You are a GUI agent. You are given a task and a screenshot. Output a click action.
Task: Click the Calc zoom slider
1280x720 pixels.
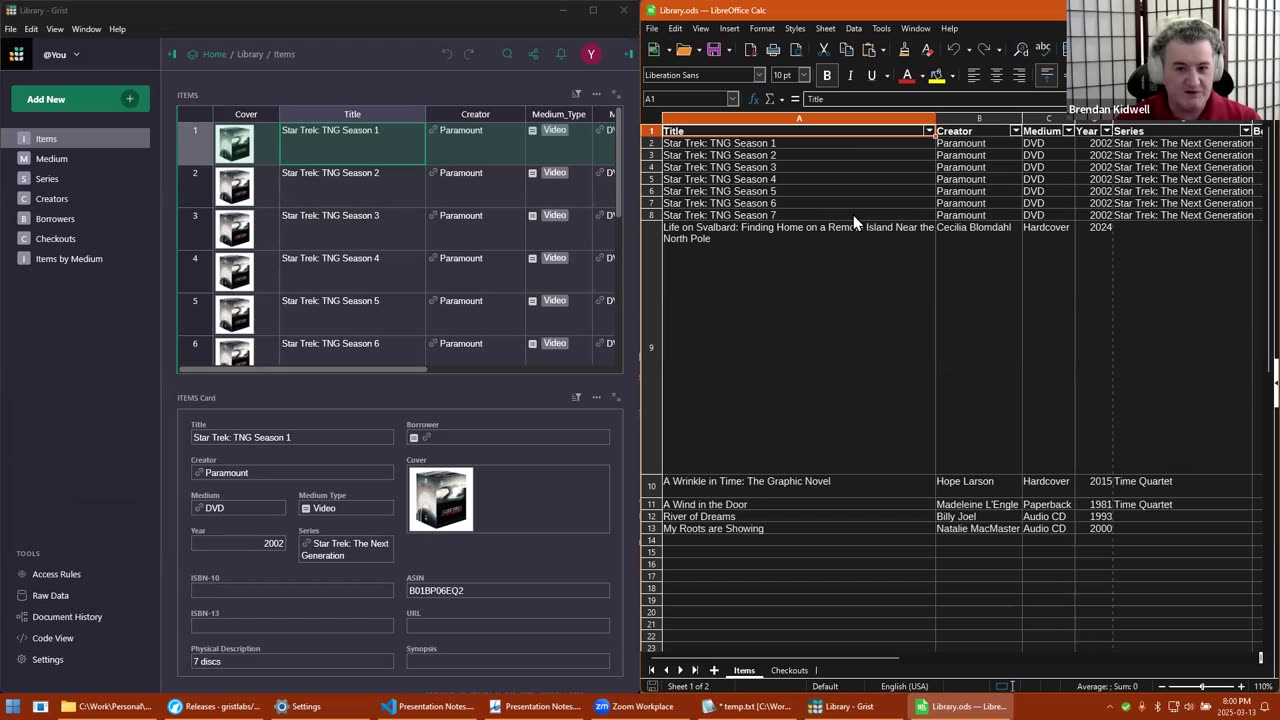[x=1202, y=686]
